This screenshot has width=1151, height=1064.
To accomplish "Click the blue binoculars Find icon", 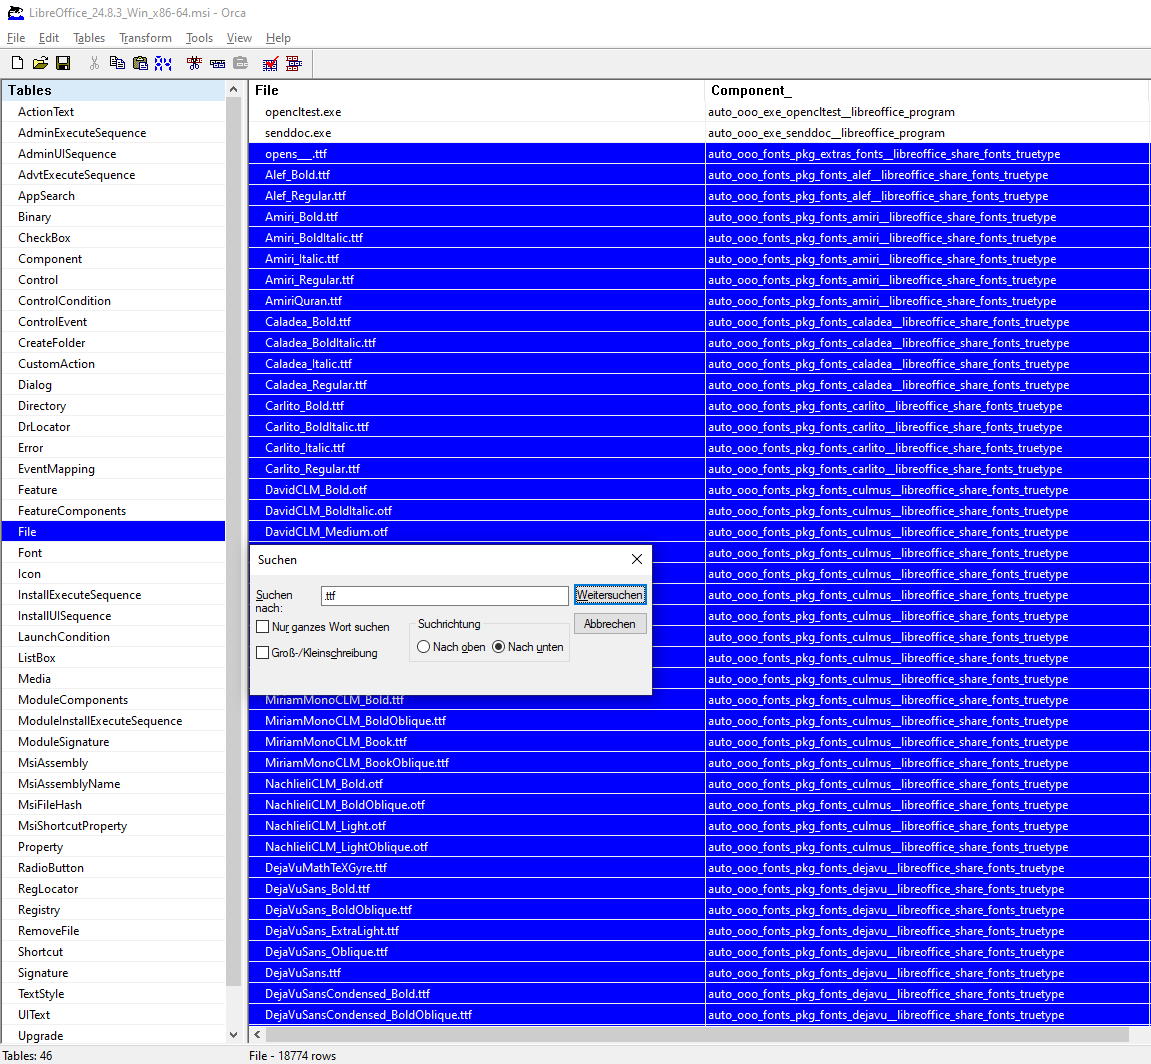I will (163, 63).
